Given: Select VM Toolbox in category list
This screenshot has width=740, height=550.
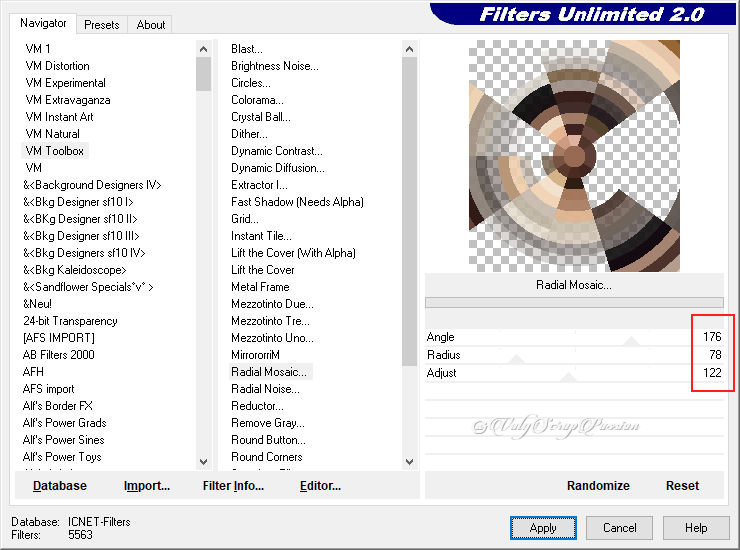Looking at the screenshot, I should coord(55,151).
